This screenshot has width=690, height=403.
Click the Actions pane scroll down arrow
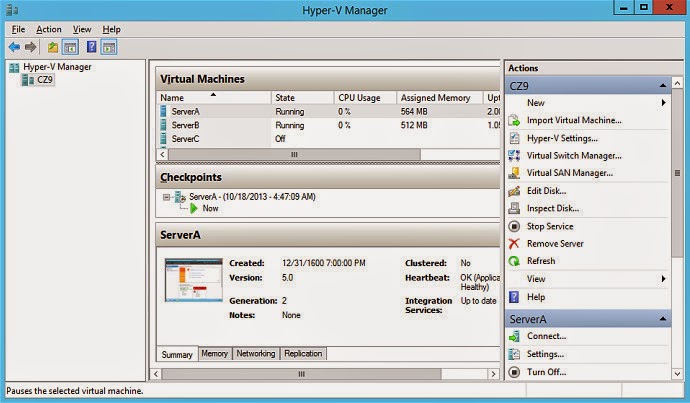pos(677,374)
